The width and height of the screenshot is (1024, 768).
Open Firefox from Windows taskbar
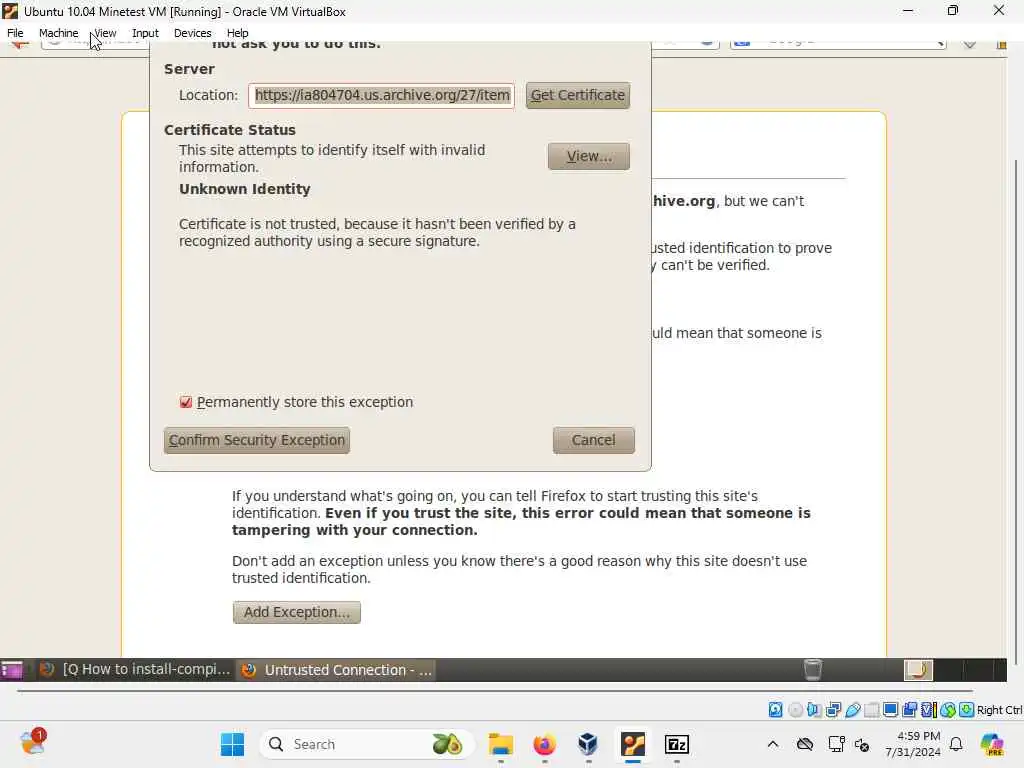544,744
